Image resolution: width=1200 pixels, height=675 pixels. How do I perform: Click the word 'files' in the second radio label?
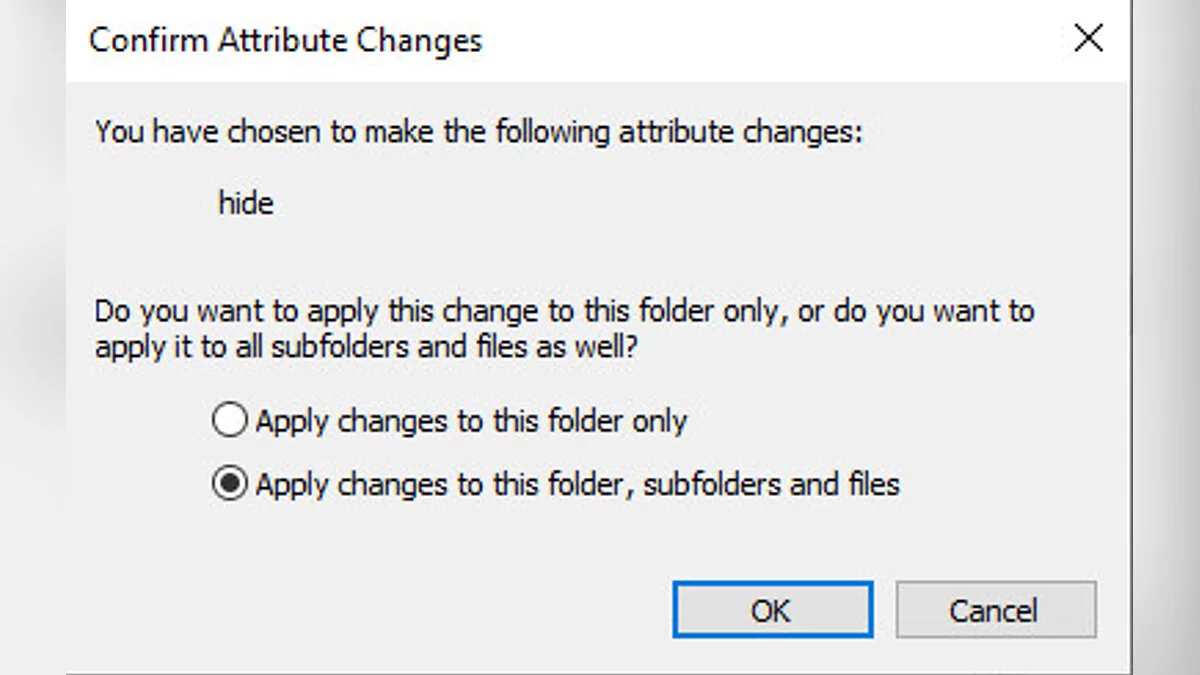click(x=874, y=485)
